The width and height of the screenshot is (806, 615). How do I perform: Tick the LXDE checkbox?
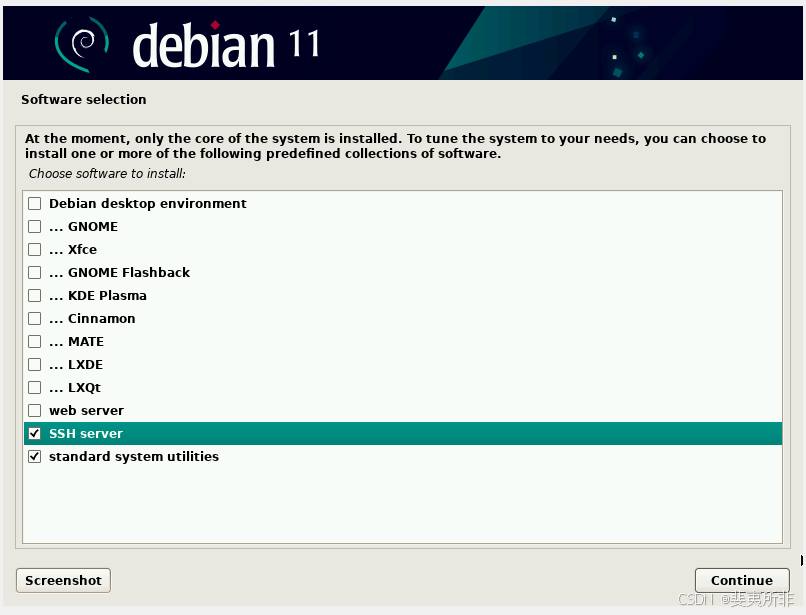tap(34, 365)
